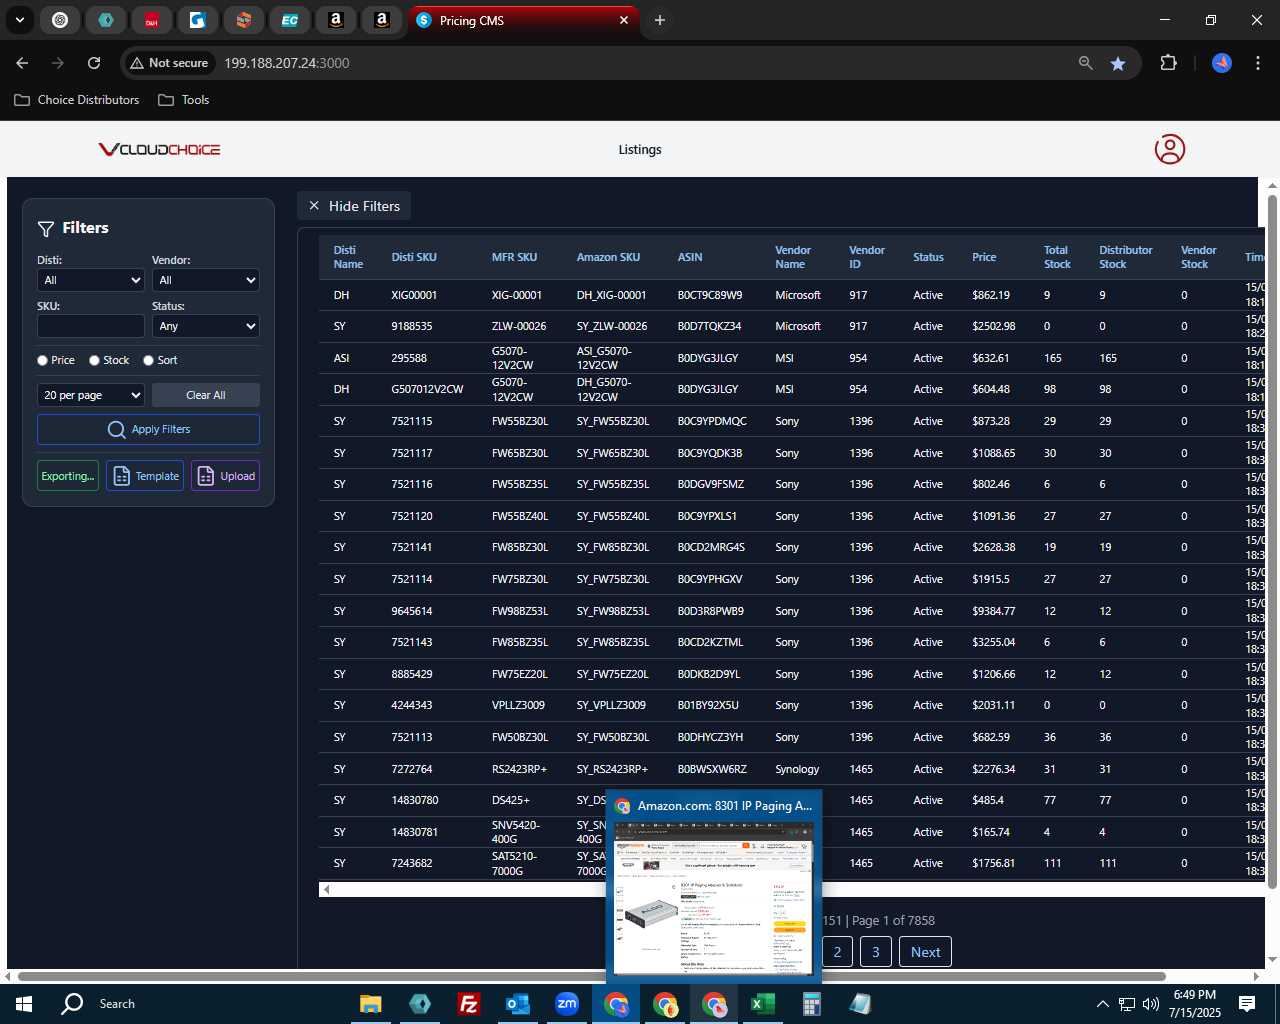Click the Apply Filters button
This screenshot has width=1280, height=1024.
(148, 429)
